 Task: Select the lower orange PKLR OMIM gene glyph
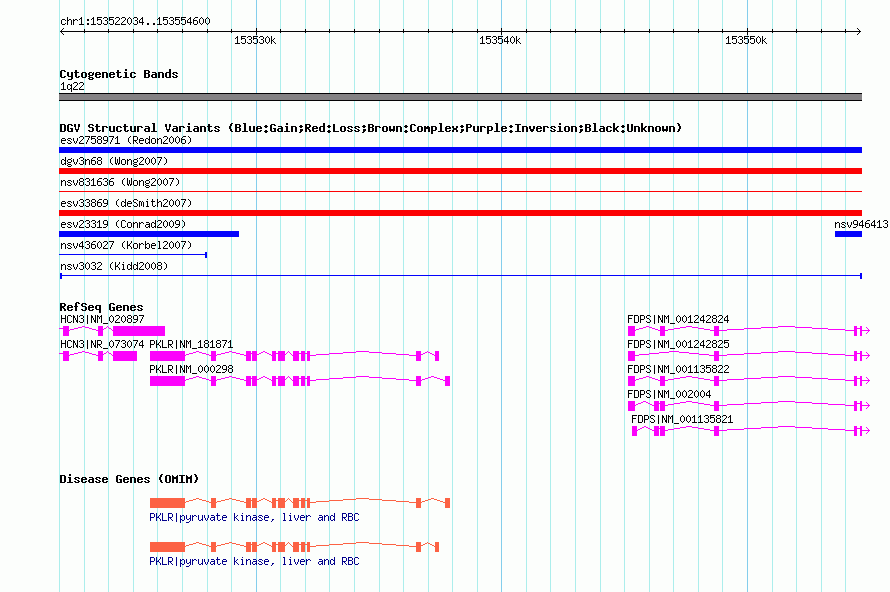click(295, 547)
